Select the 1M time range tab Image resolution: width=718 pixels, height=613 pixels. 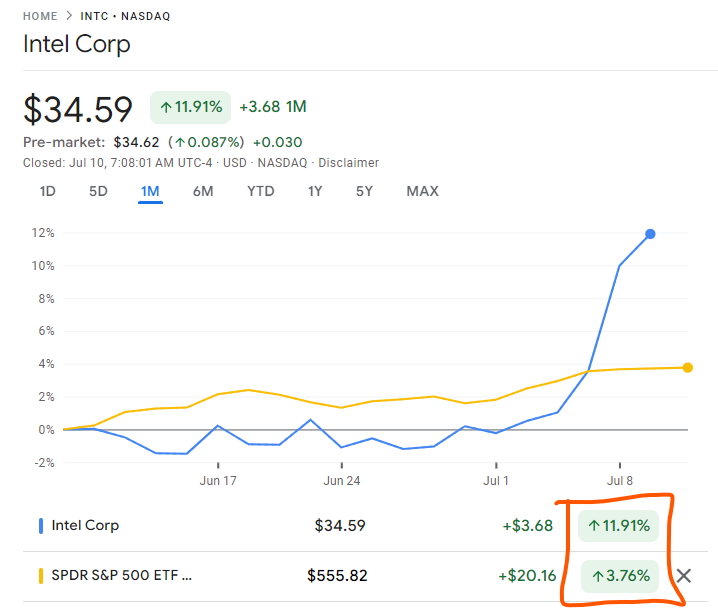pyautogui.click(x=150, y=191)
